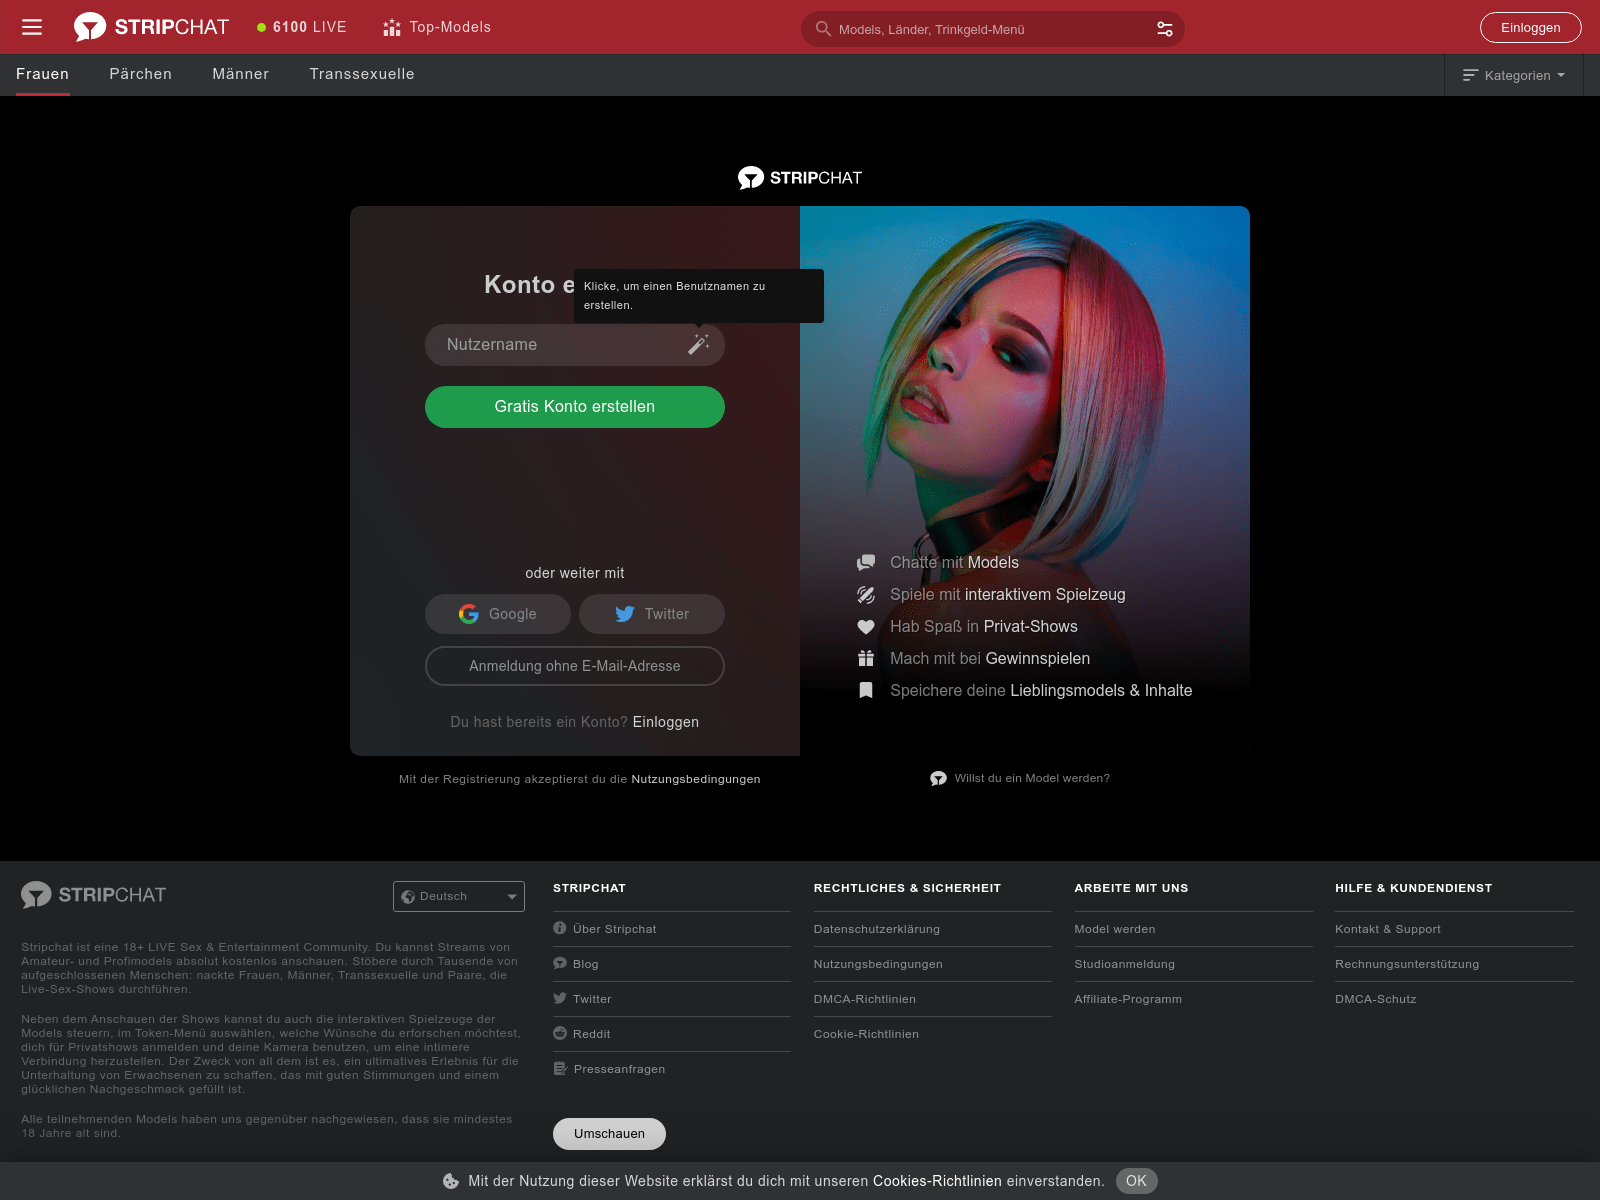Screen dimensions: 1600x1200
Task: Open Rechnungsunterstützung link
Action: point(1407,964)
